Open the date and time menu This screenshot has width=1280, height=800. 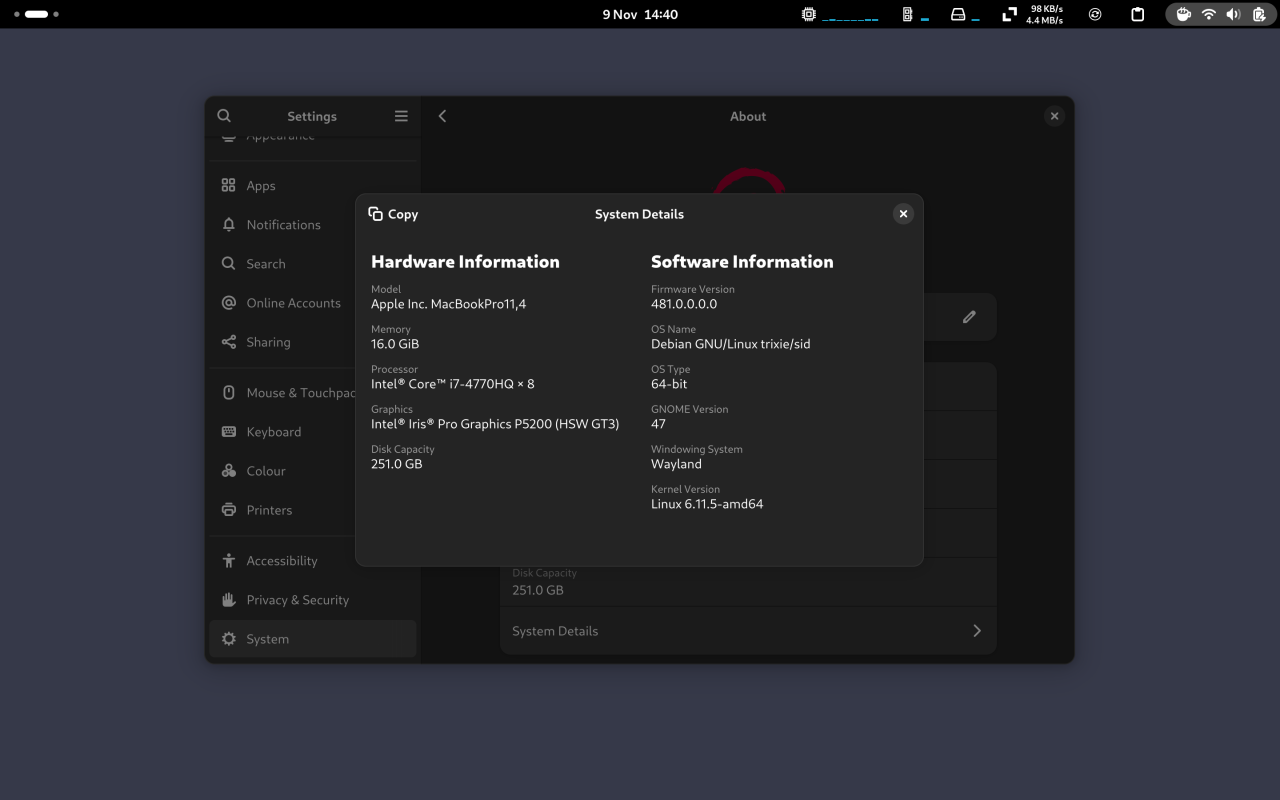click(x=639, y=14)
